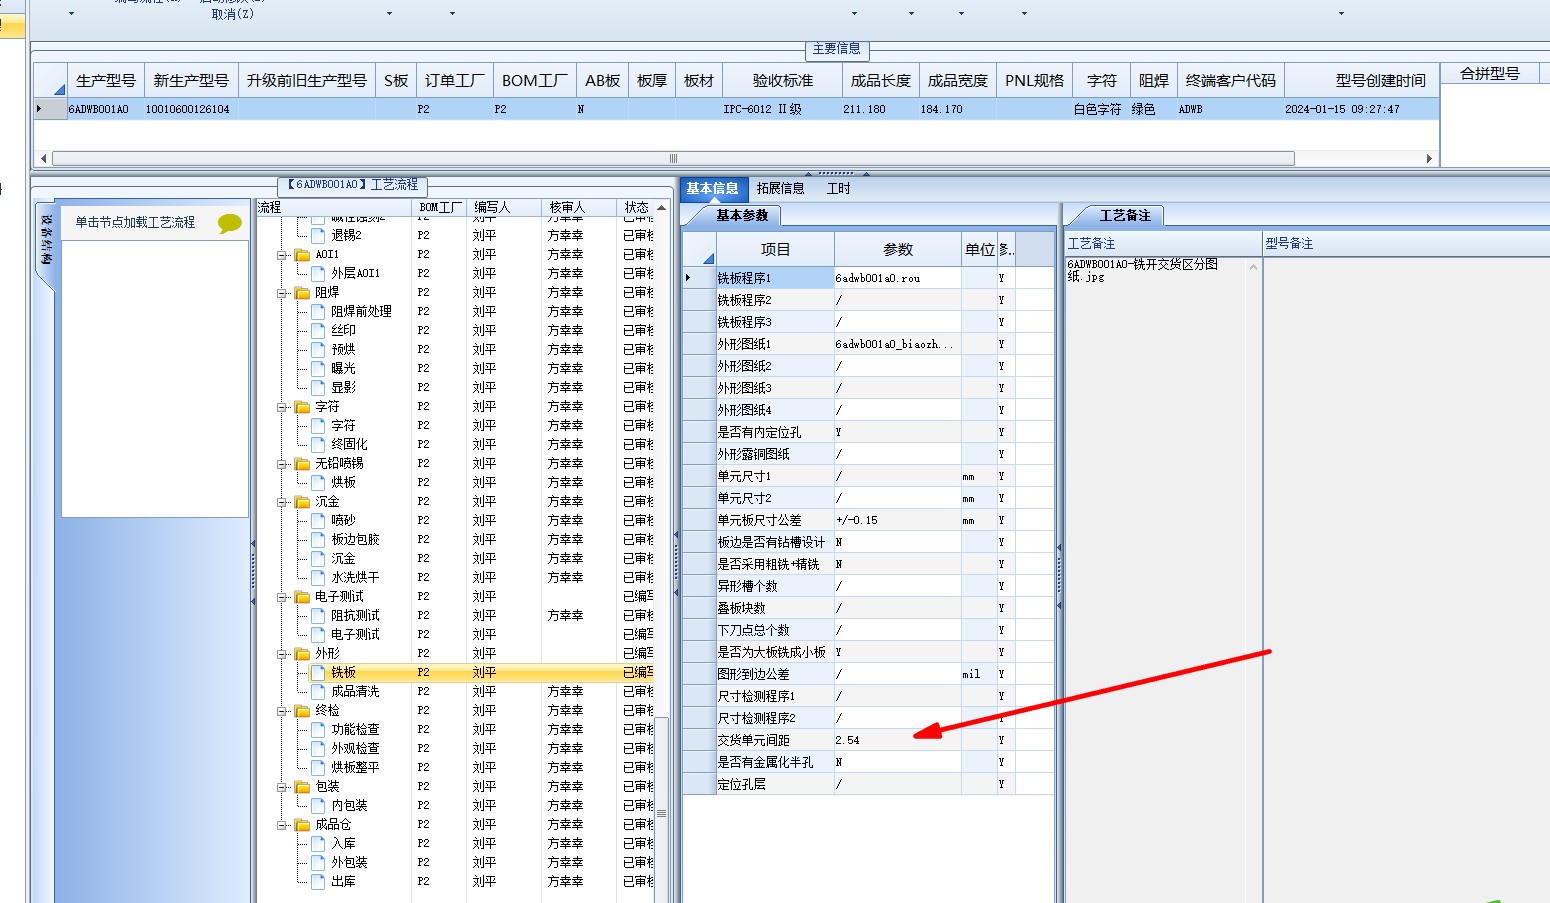Click the document icon next to 入库
The image size is (1550, 903).
click(318, 843)
